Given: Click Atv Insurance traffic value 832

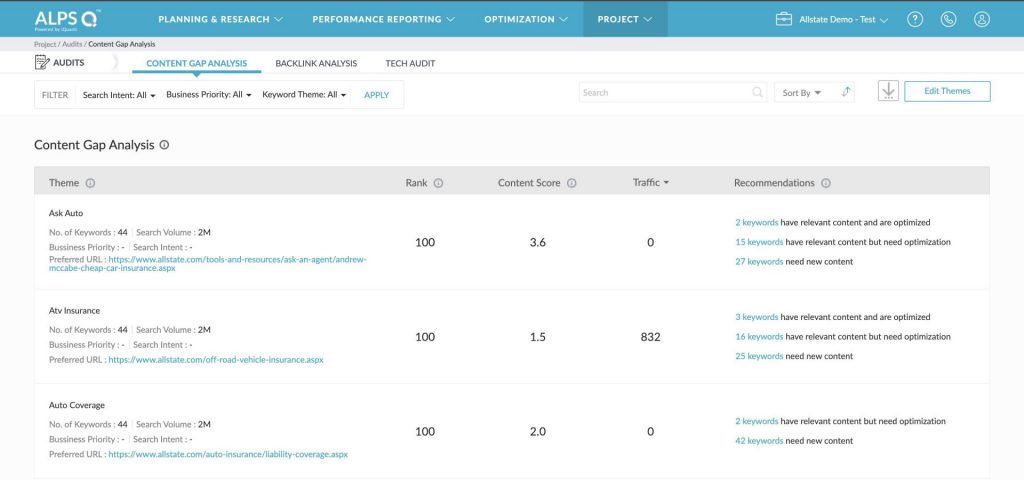Looking at the screenshot, I should tap(650, 337).
